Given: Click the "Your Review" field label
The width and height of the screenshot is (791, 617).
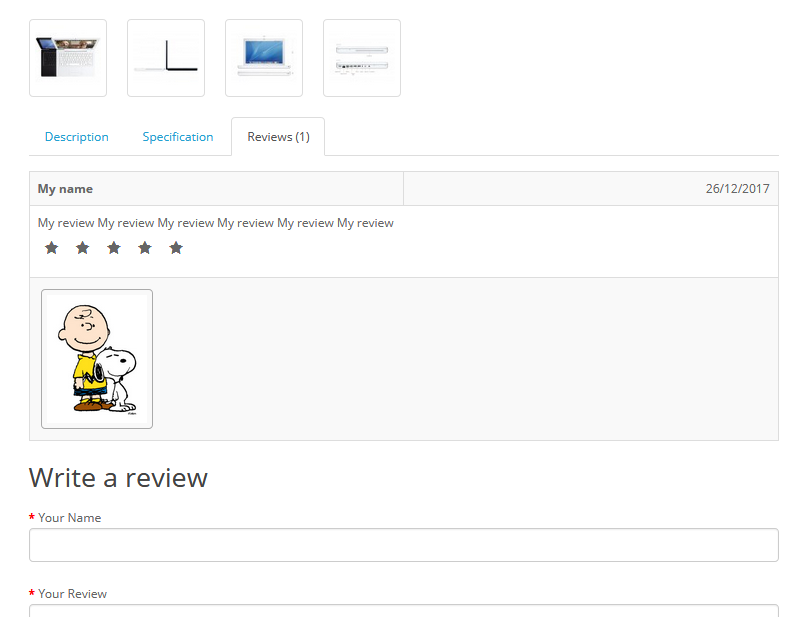Looking at the screenshot, I should 73,594.
